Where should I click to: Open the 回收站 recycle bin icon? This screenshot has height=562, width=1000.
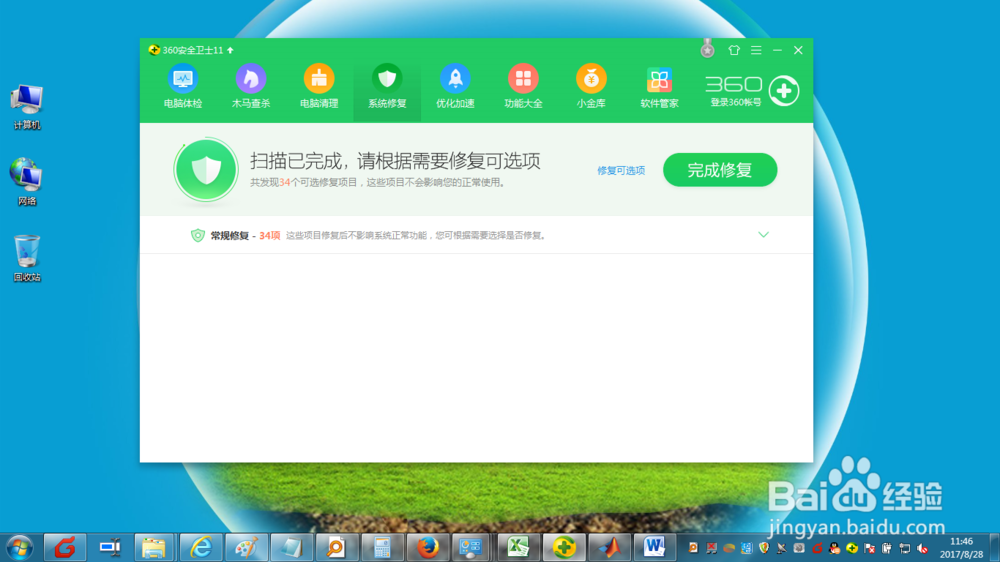click(27, 258)
